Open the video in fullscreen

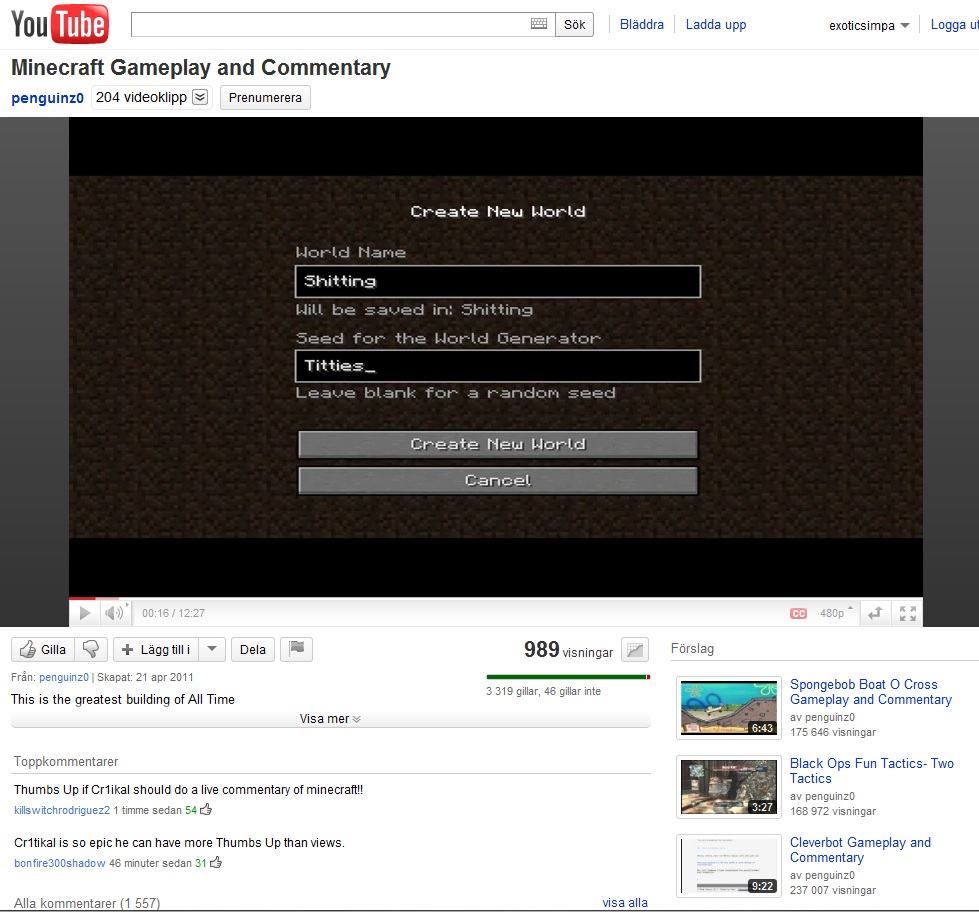907,613
